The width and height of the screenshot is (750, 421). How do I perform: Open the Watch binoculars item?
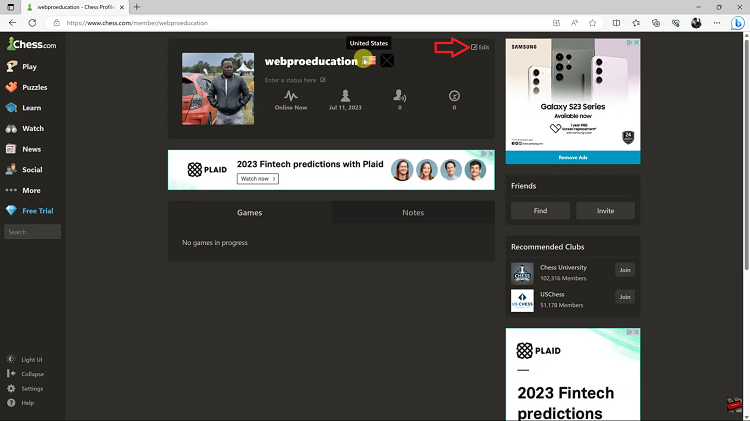25,128
